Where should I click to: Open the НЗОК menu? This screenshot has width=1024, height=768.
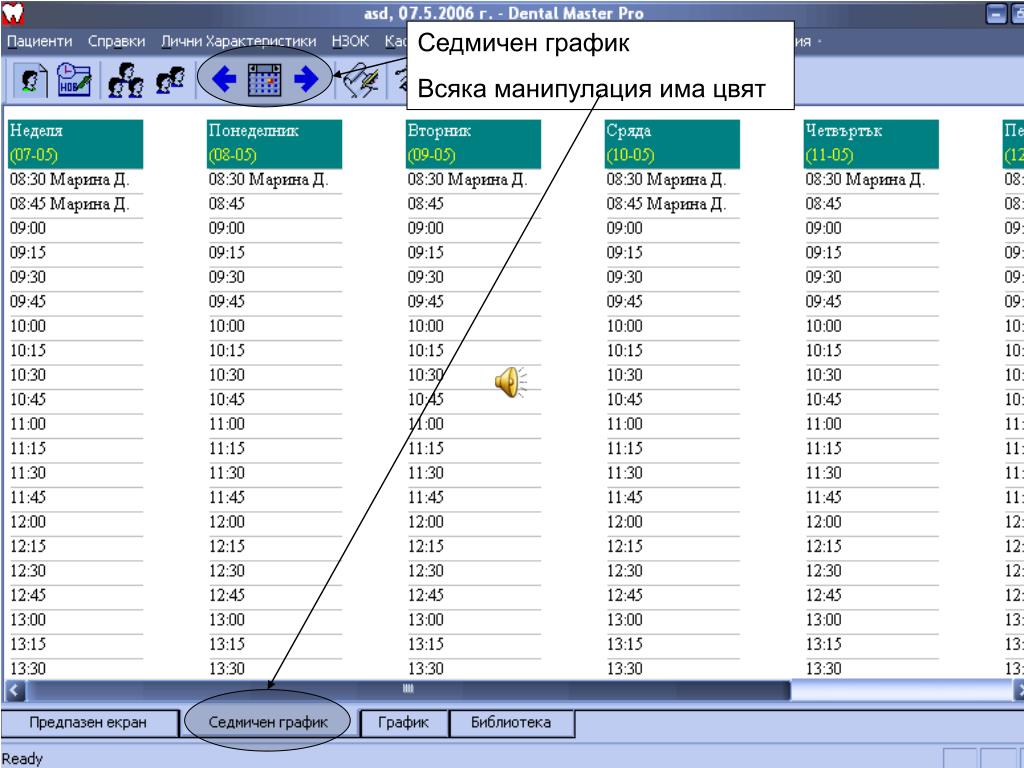pyautogui.click(x=350, y=41)
